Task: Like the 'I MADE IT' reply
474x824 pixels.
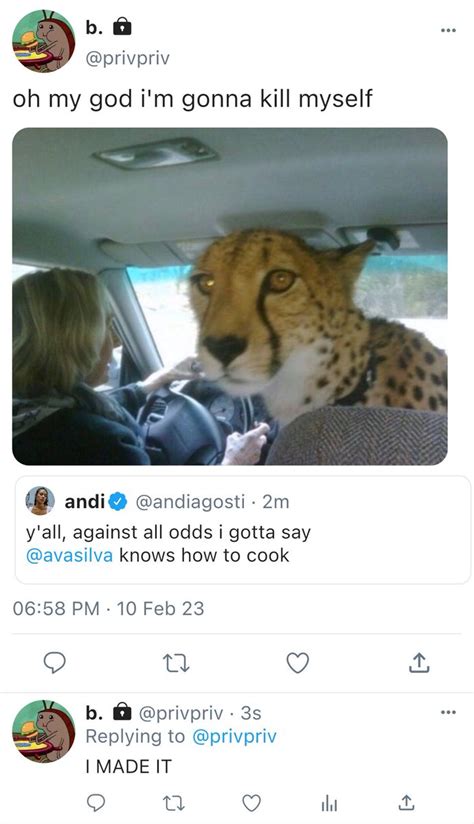Action: point(251,803)
